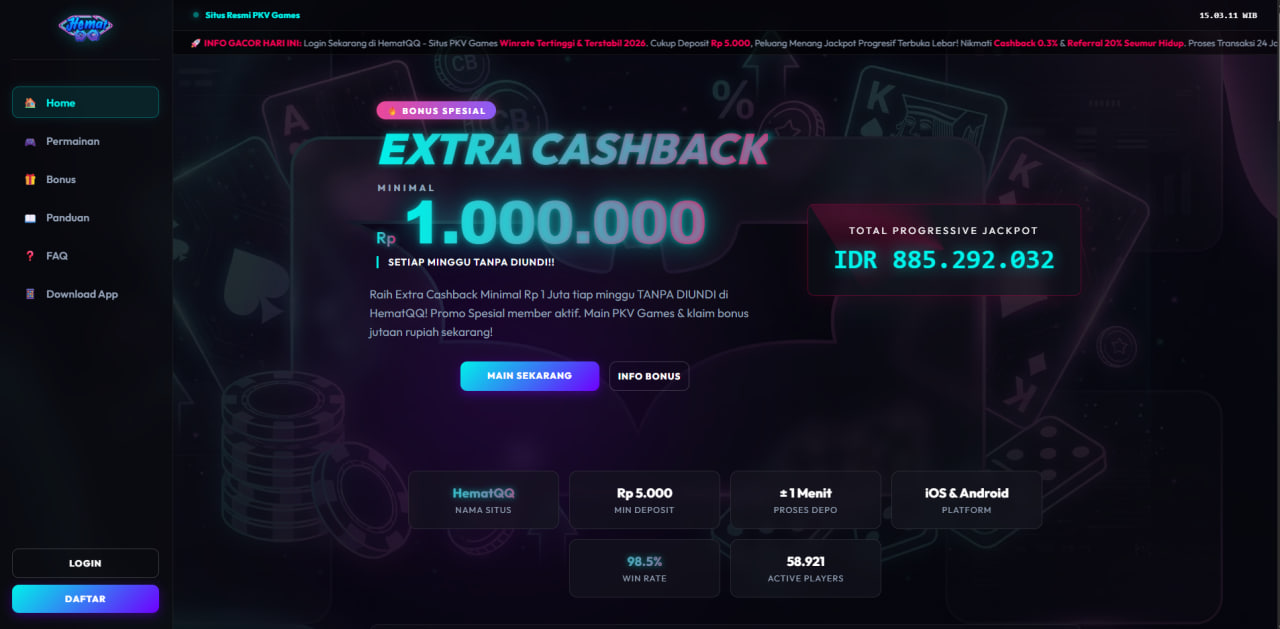Click the rocket icon in the info ticker
The height and width of the screenshot is (629, 1280).
pos(195,43)
